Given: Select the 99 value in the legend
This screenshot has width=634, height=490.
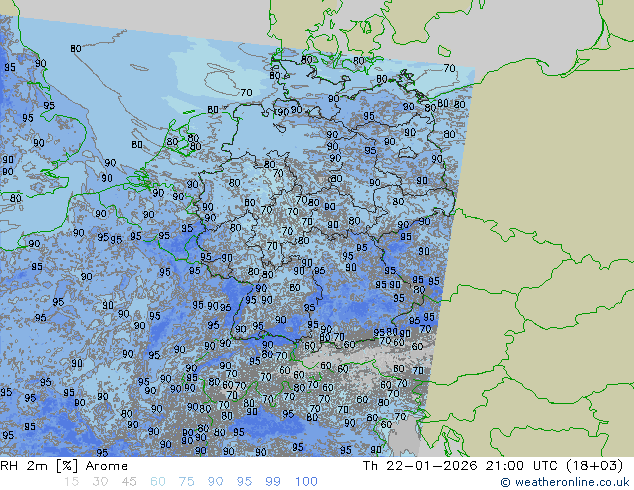Looking at the screenshot, I should coord(273,482).
